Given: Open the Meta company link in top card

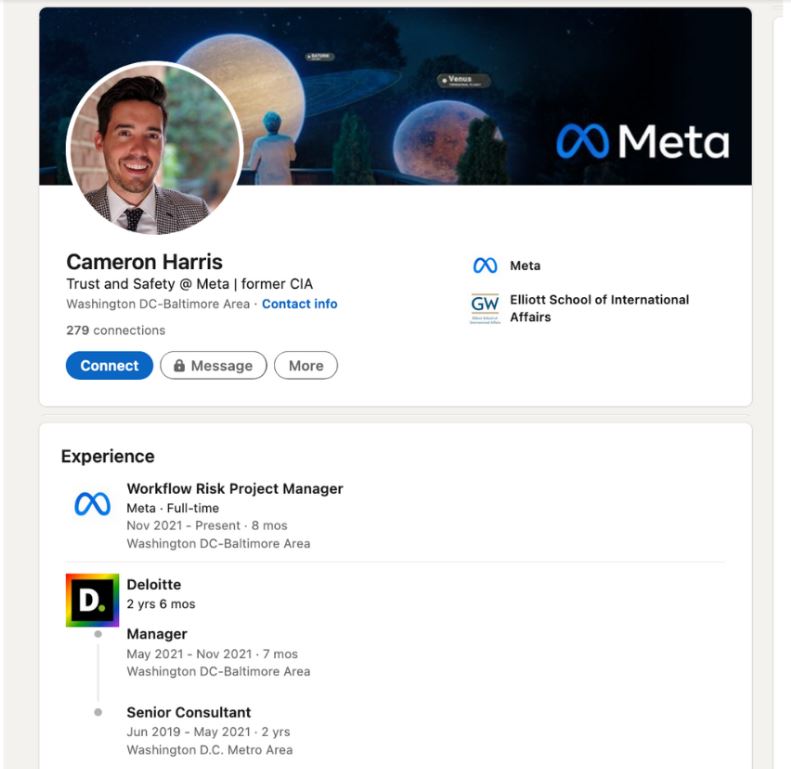Looking at the screenshot, I should pyautogui.click(x=525, y=266).
